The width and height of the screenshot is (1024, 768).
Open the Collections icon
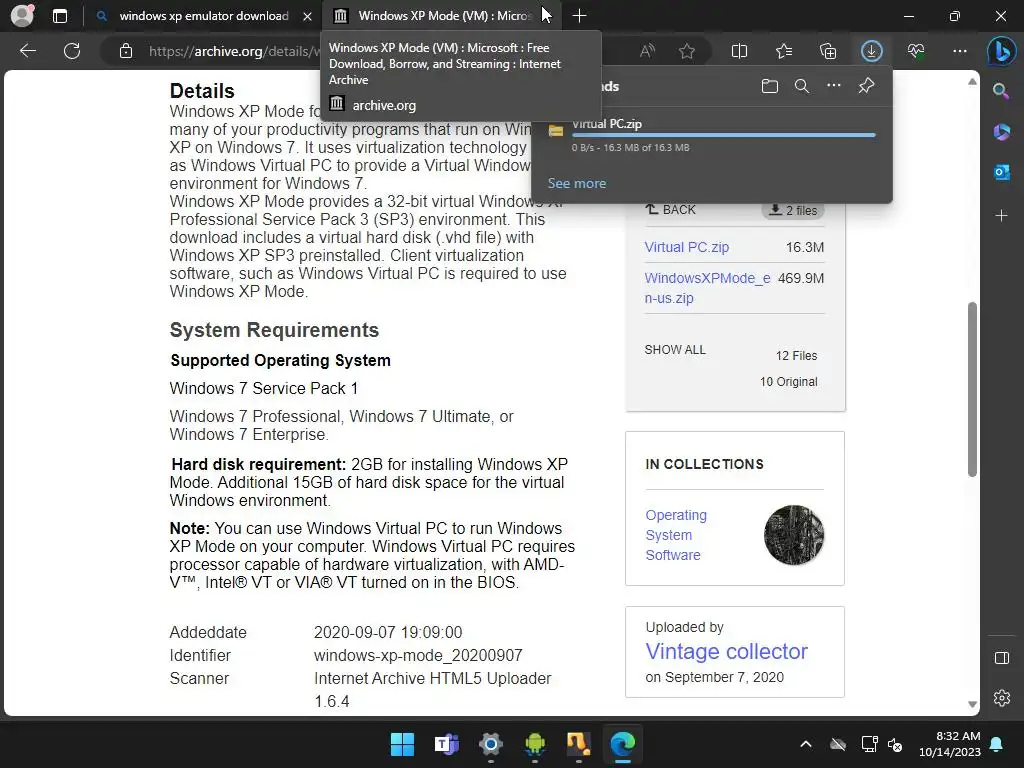(x=827, y=51)
